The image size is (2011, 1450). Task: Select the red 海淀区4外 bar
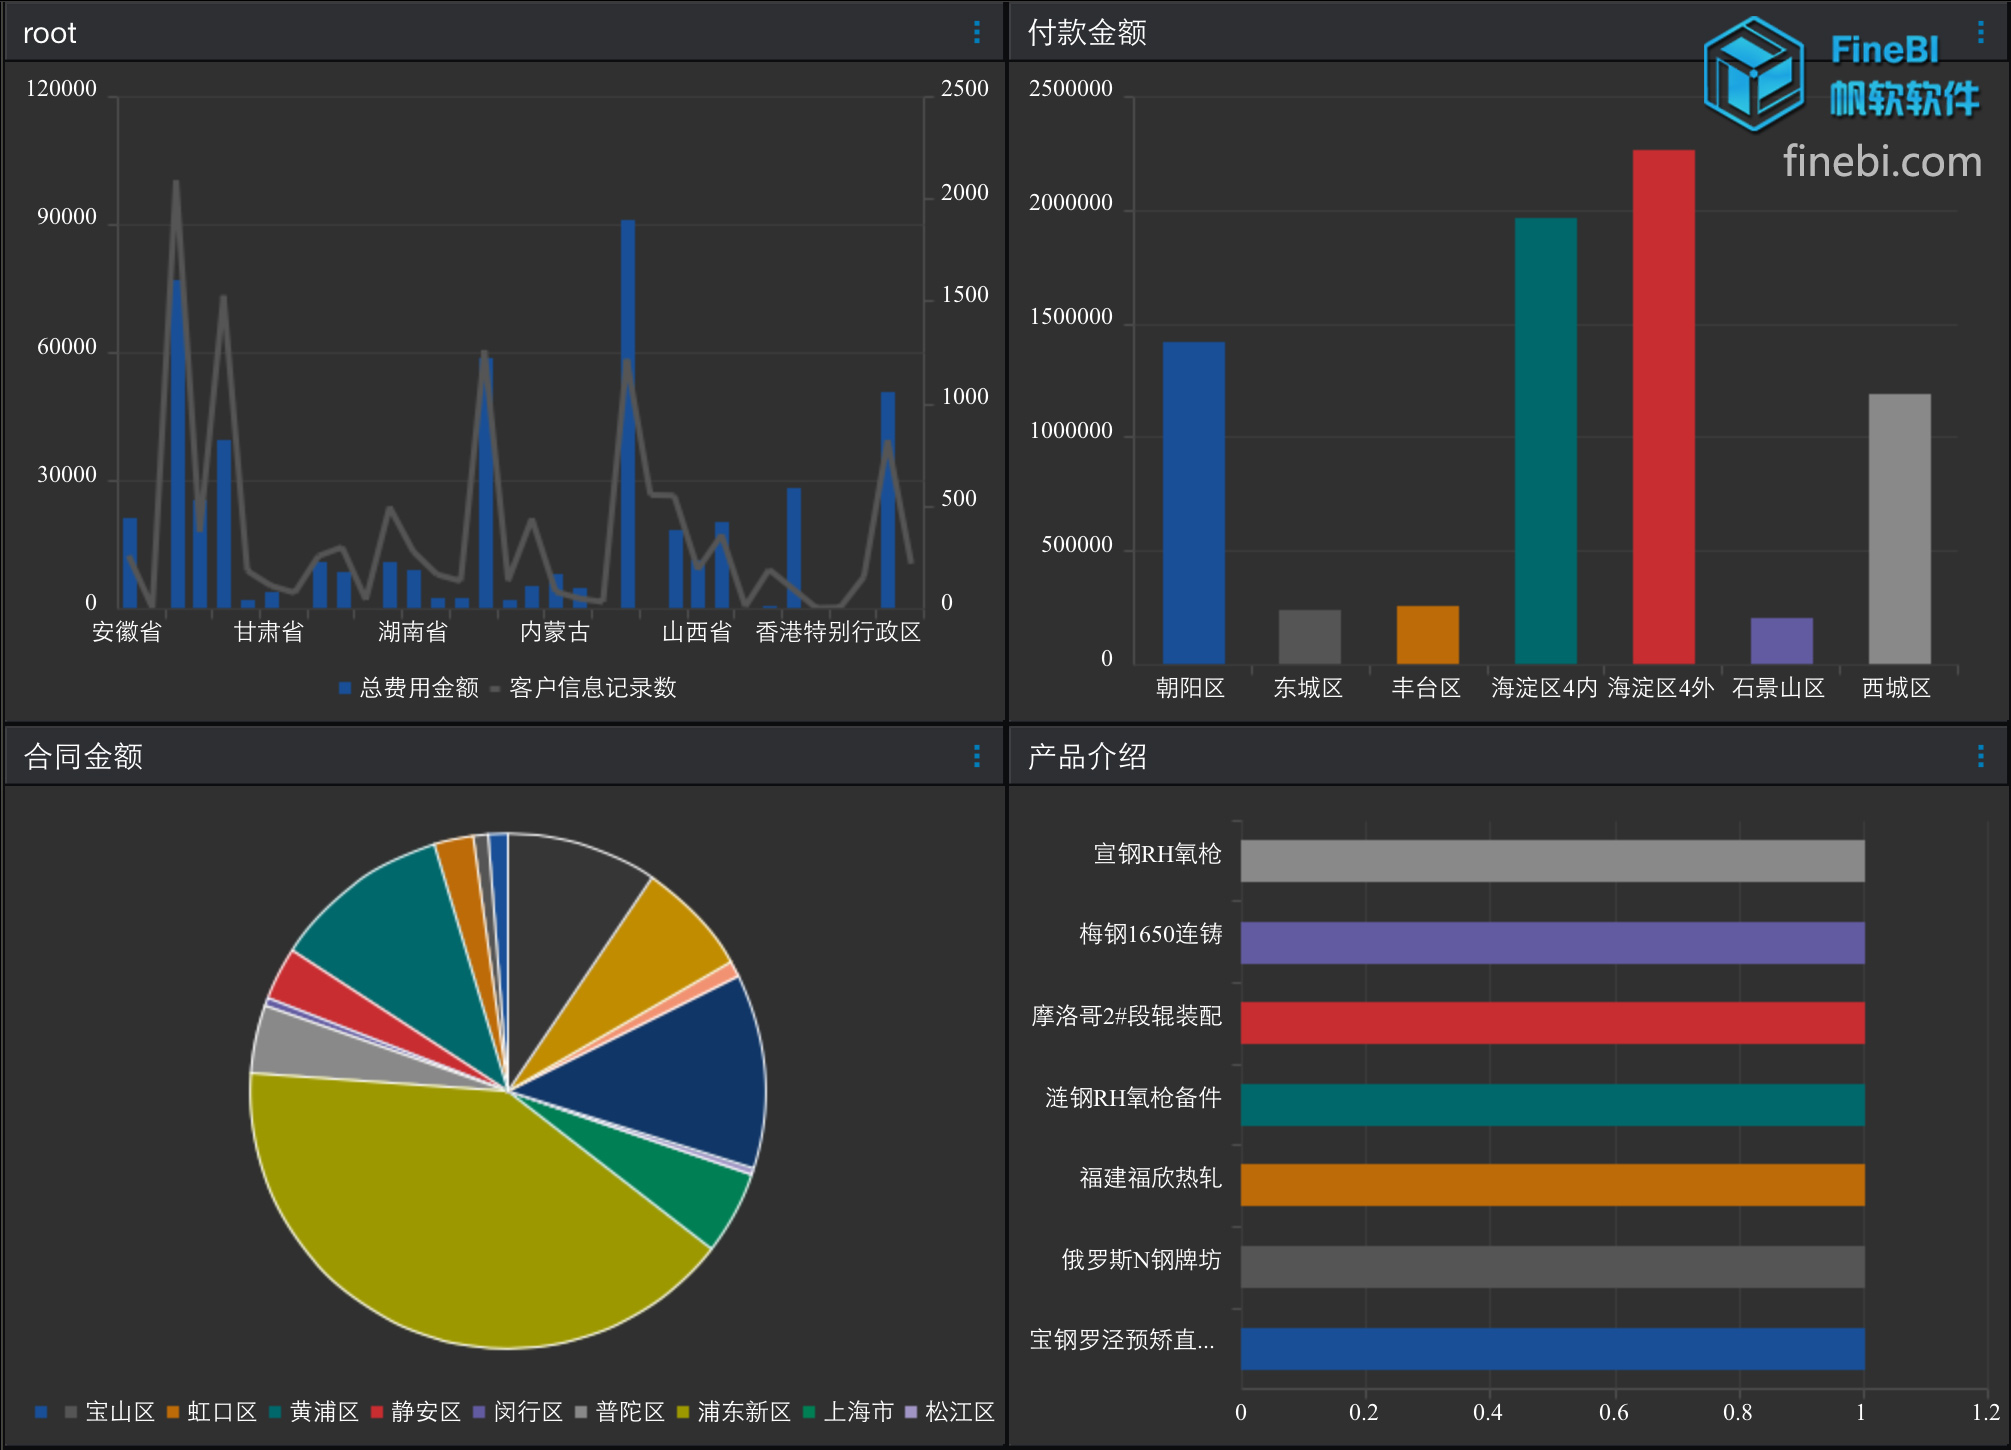tap(1663, 406)
